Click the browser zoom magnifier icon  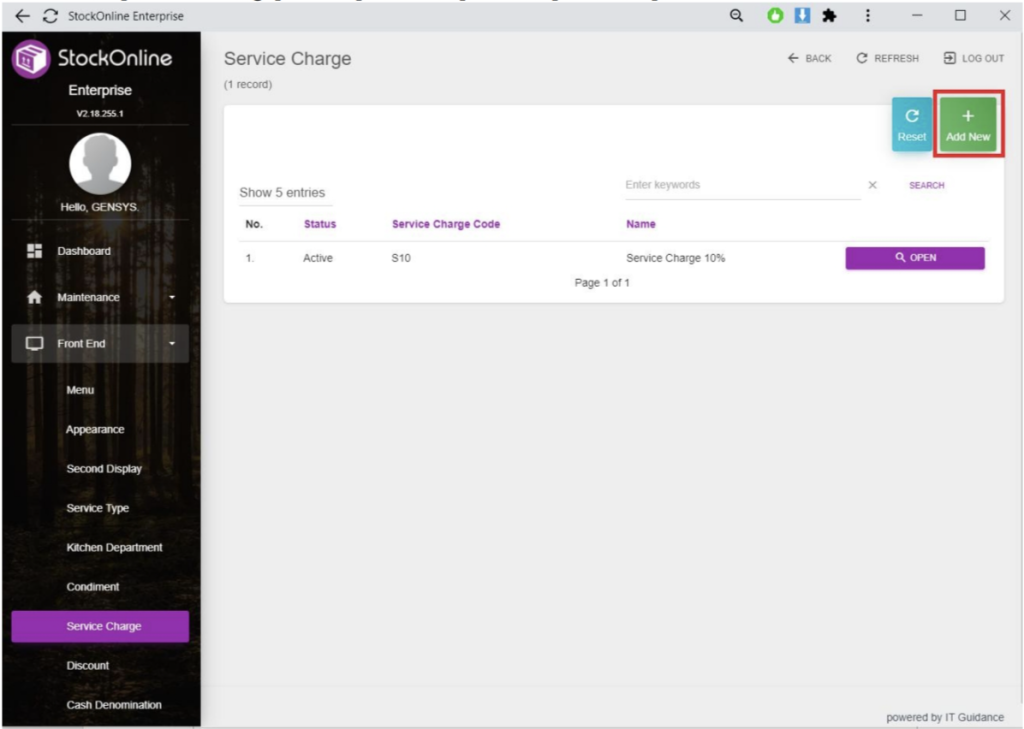[x=736, y=15]
